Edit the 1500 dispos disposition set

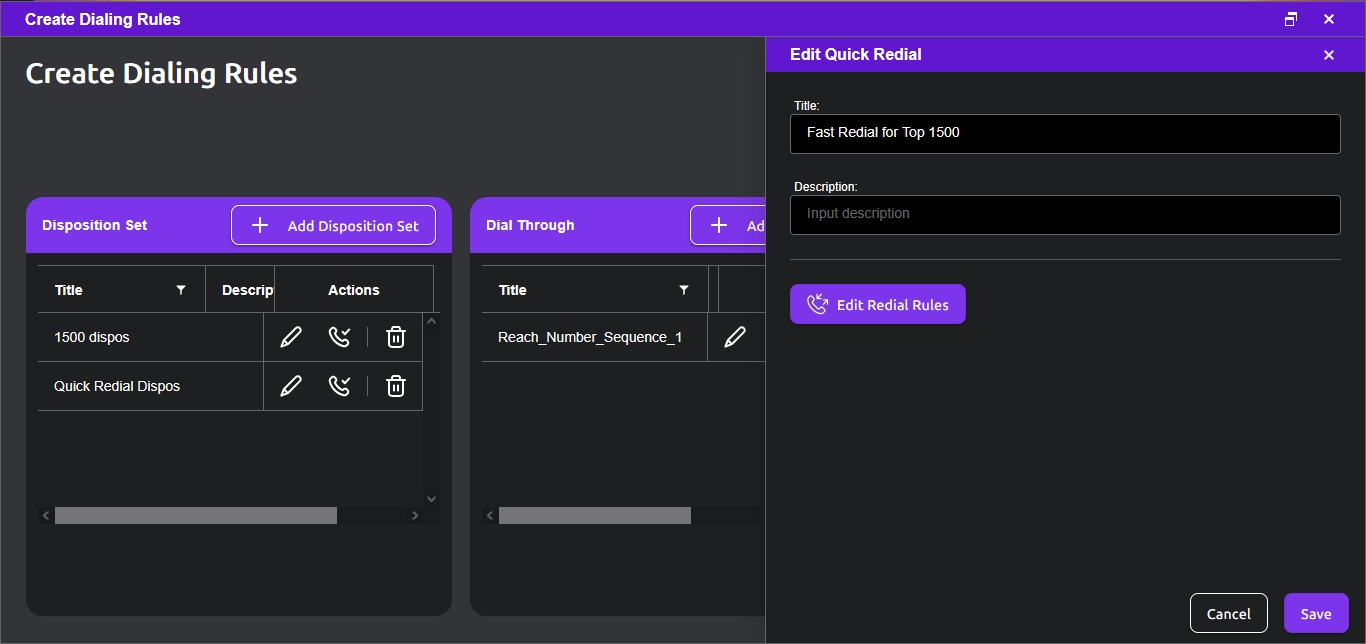[291, 337]
